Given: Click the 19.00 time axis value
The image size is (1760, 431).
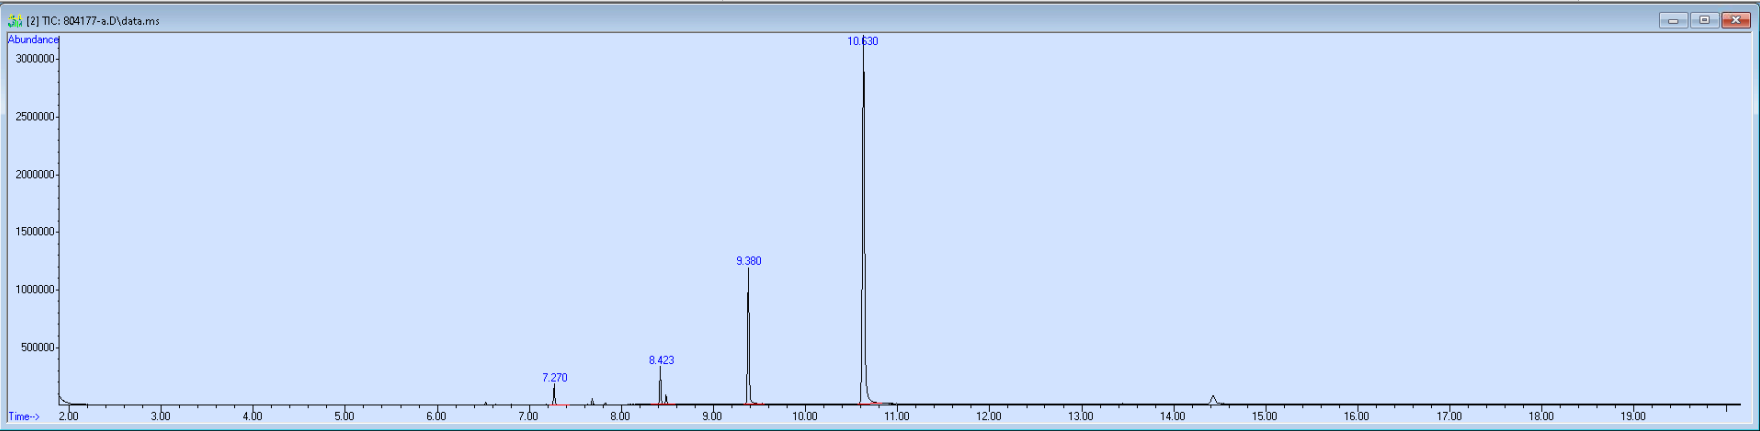Looking at the screenshot, I should pos(1633,417).
